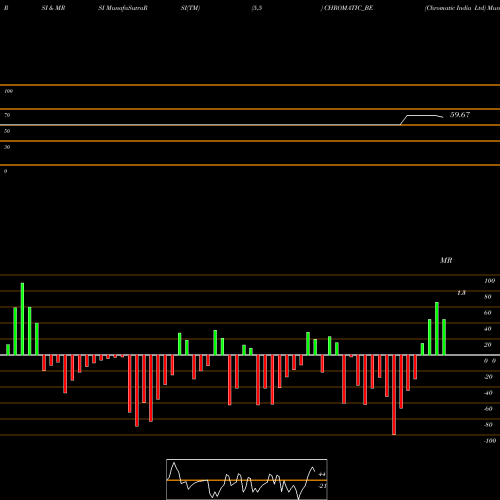Open the mini RSI overview chart thumbnail
The height and width of the screenshot is (500, 500).
(247, 479)
